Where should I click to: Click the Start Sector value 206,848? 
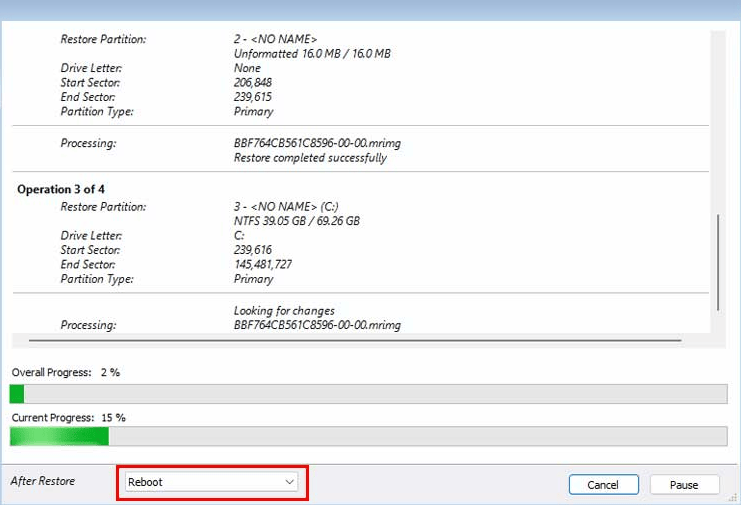click(253, 83)
